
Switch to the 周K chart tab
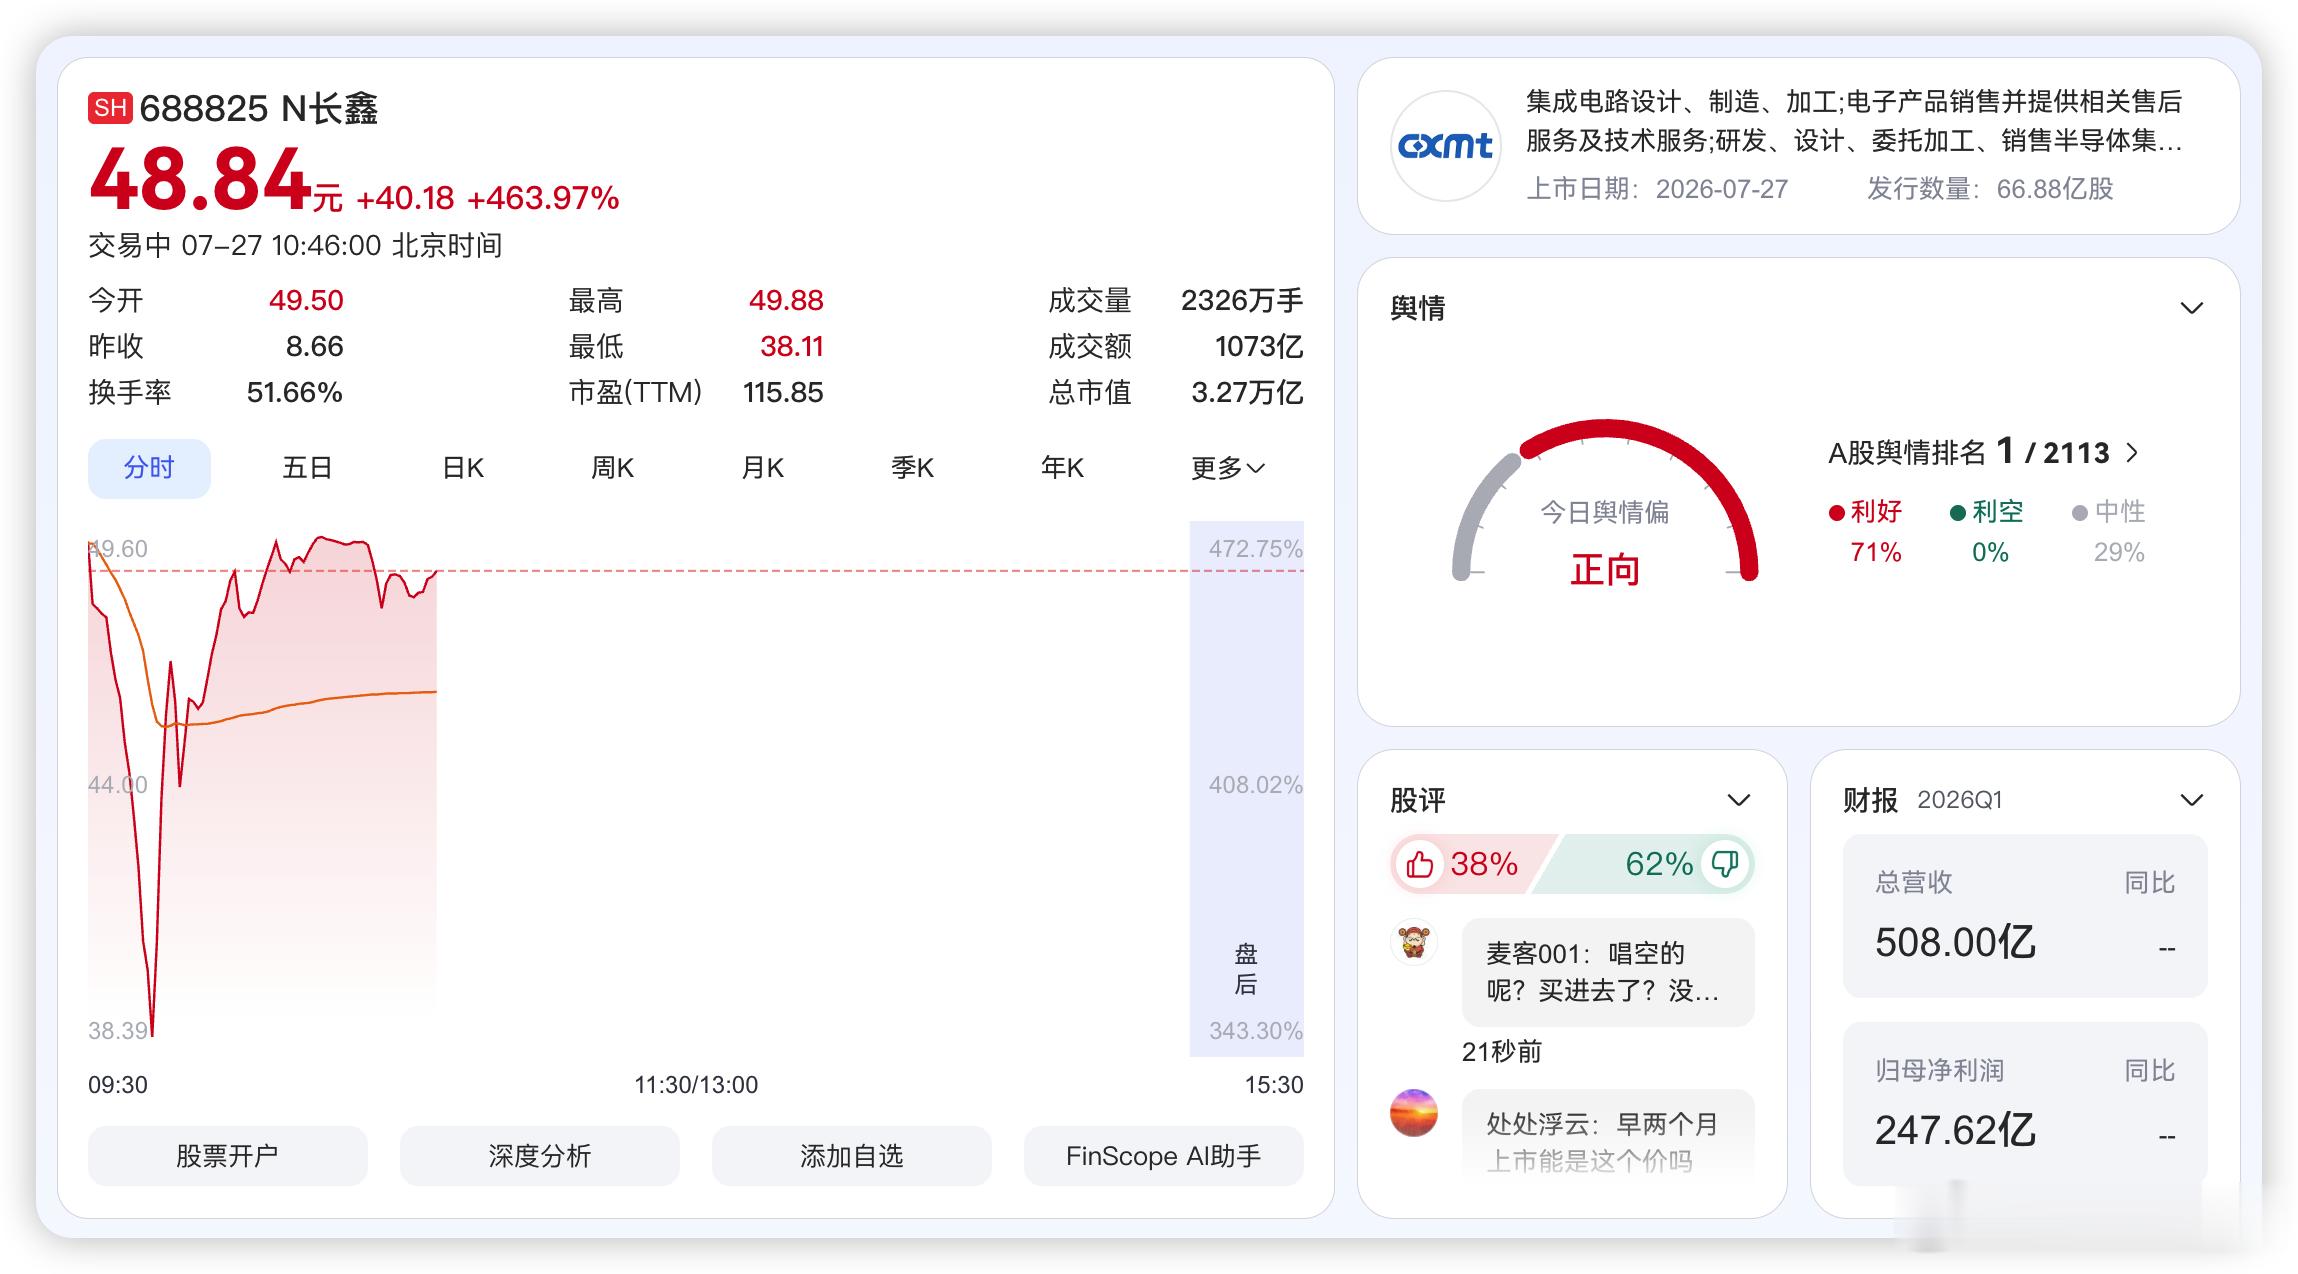click(612, 468)
